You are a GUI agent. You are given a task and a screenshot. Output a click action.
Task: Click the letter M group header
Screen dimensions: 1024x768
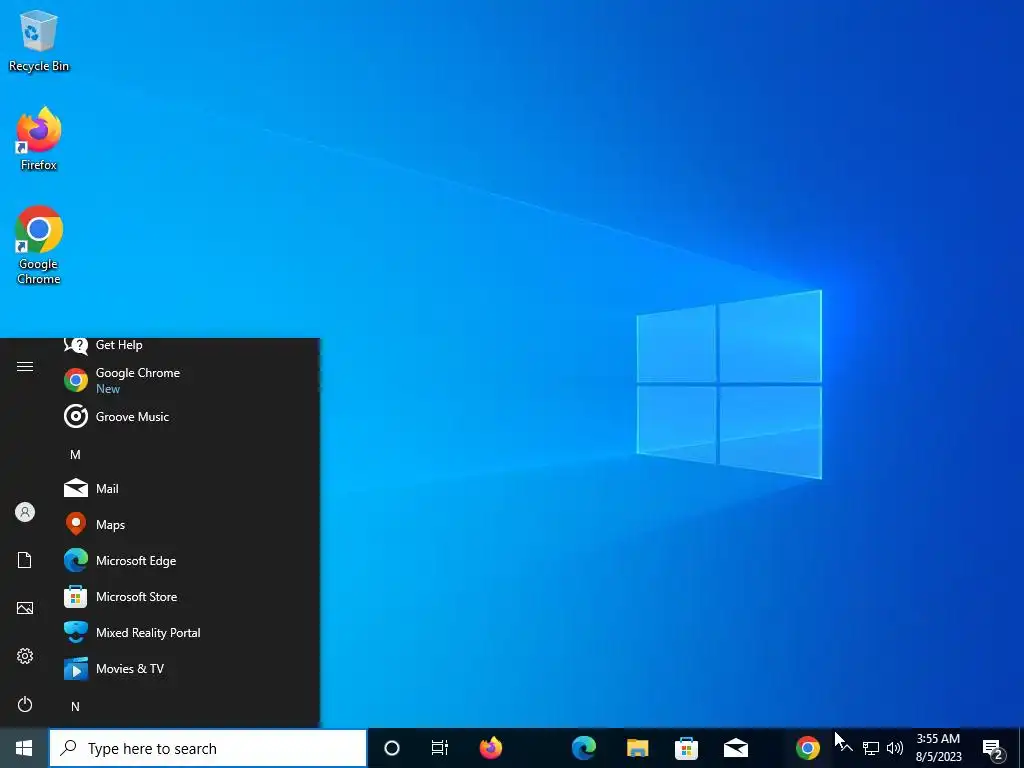pyautogui.click(x=75, y=455)
